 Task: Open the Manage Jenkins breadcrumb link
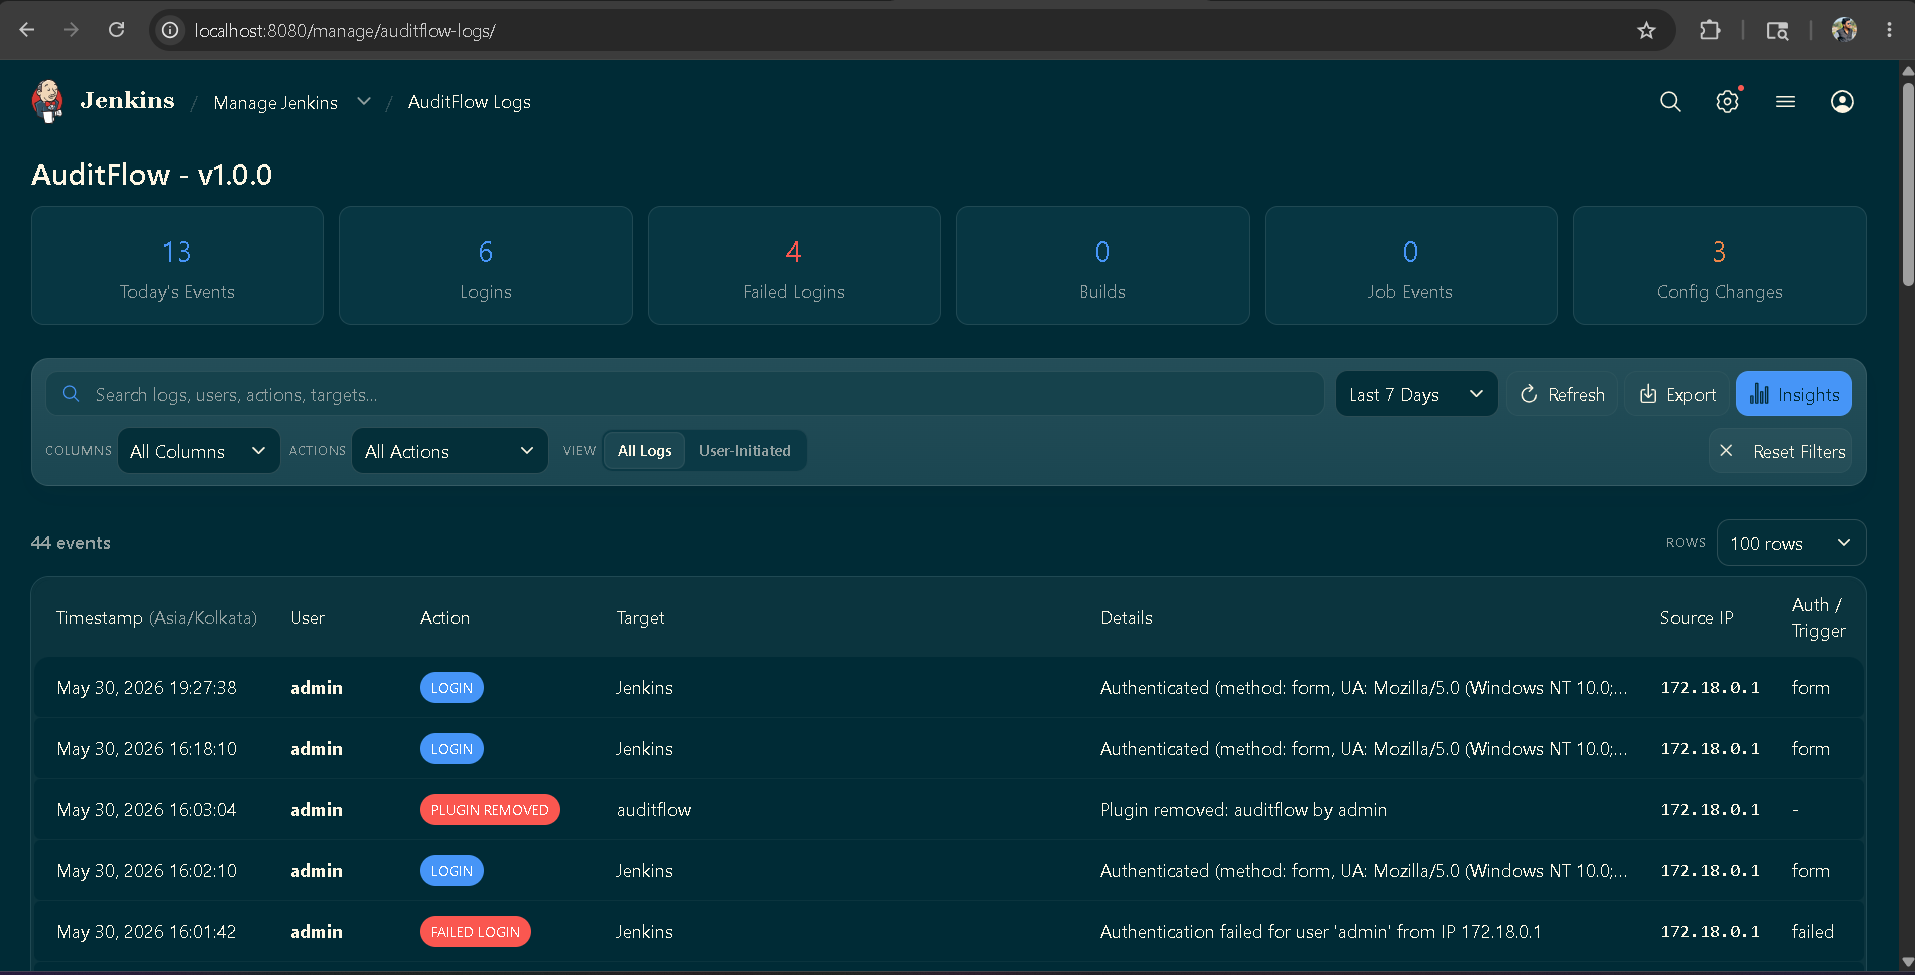click(275, 102)
